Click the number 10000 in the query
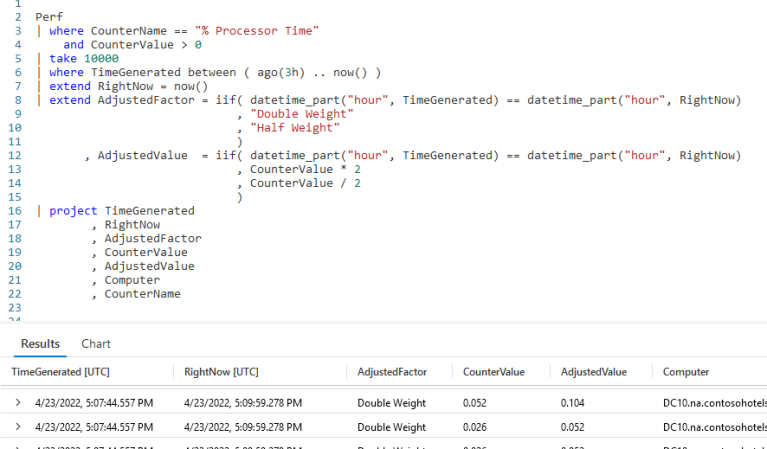Screen dimensions: 767x449 (101, 58)
